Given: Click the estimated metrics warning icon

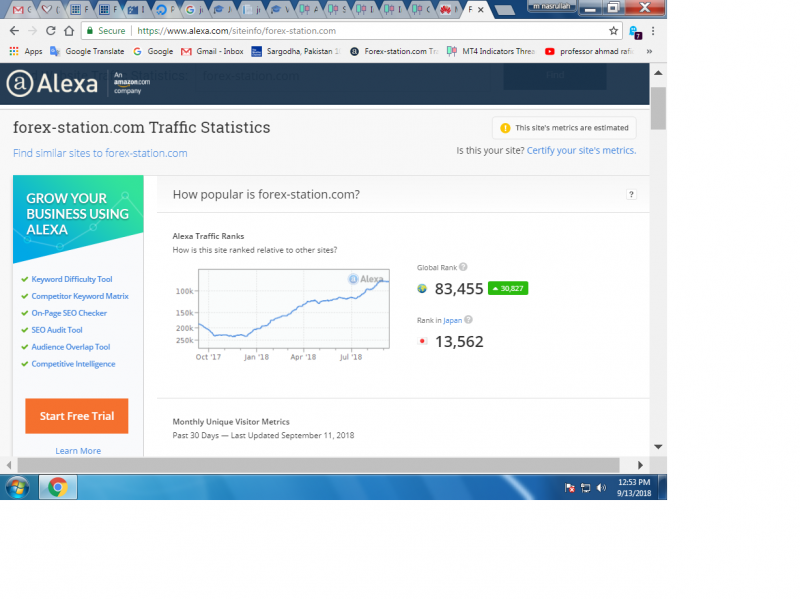Looking at the screenshot, I should (x=505, y=128).
